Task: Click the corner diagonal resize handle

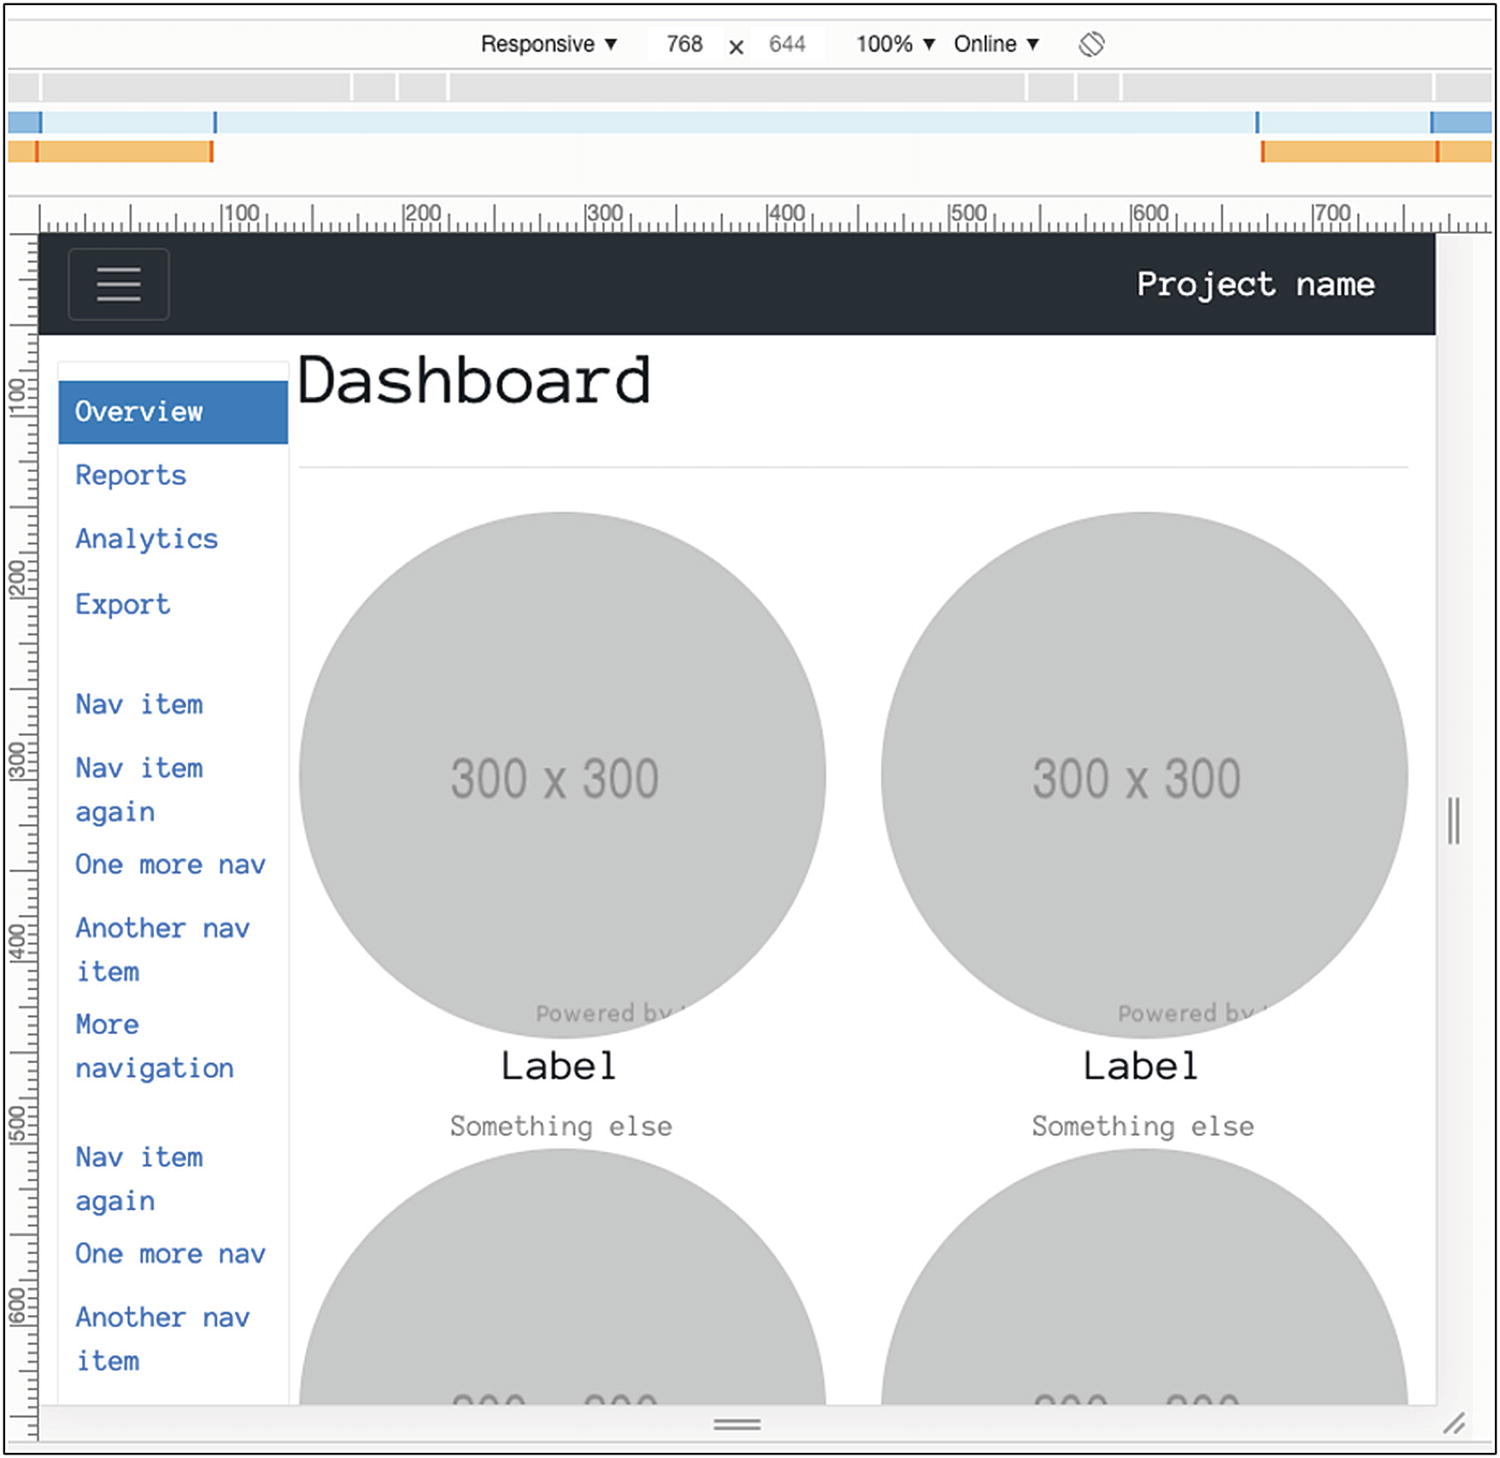Action: 1453,1423
